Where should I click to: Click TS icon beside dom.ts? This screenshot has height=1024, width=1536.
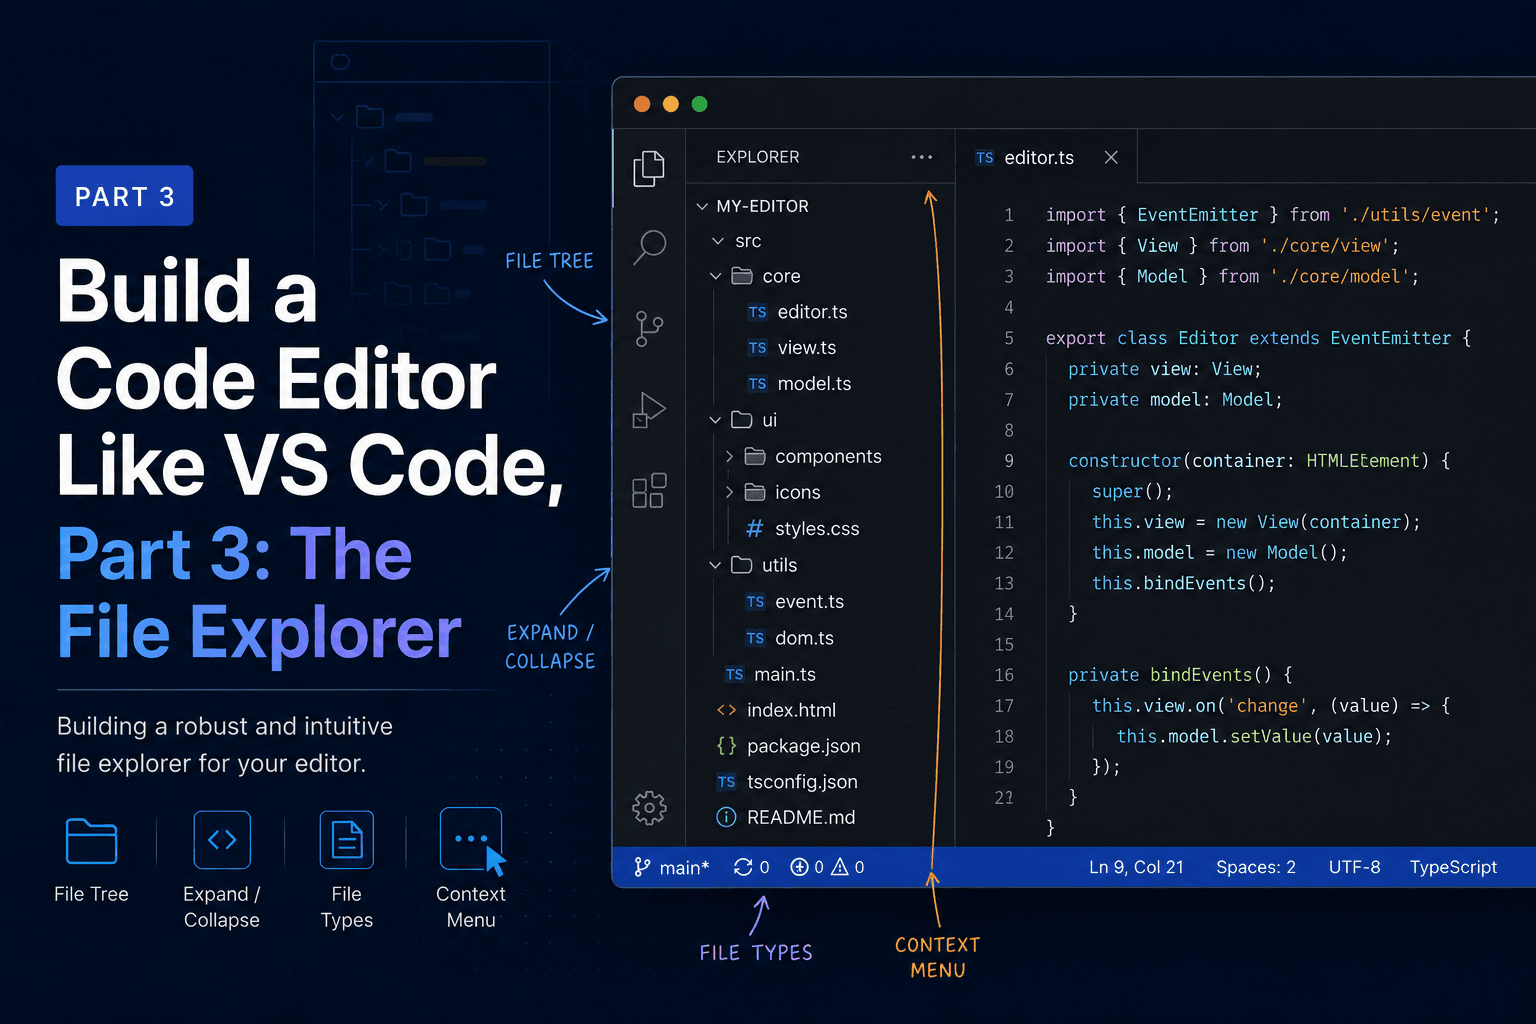click(755, 638)
